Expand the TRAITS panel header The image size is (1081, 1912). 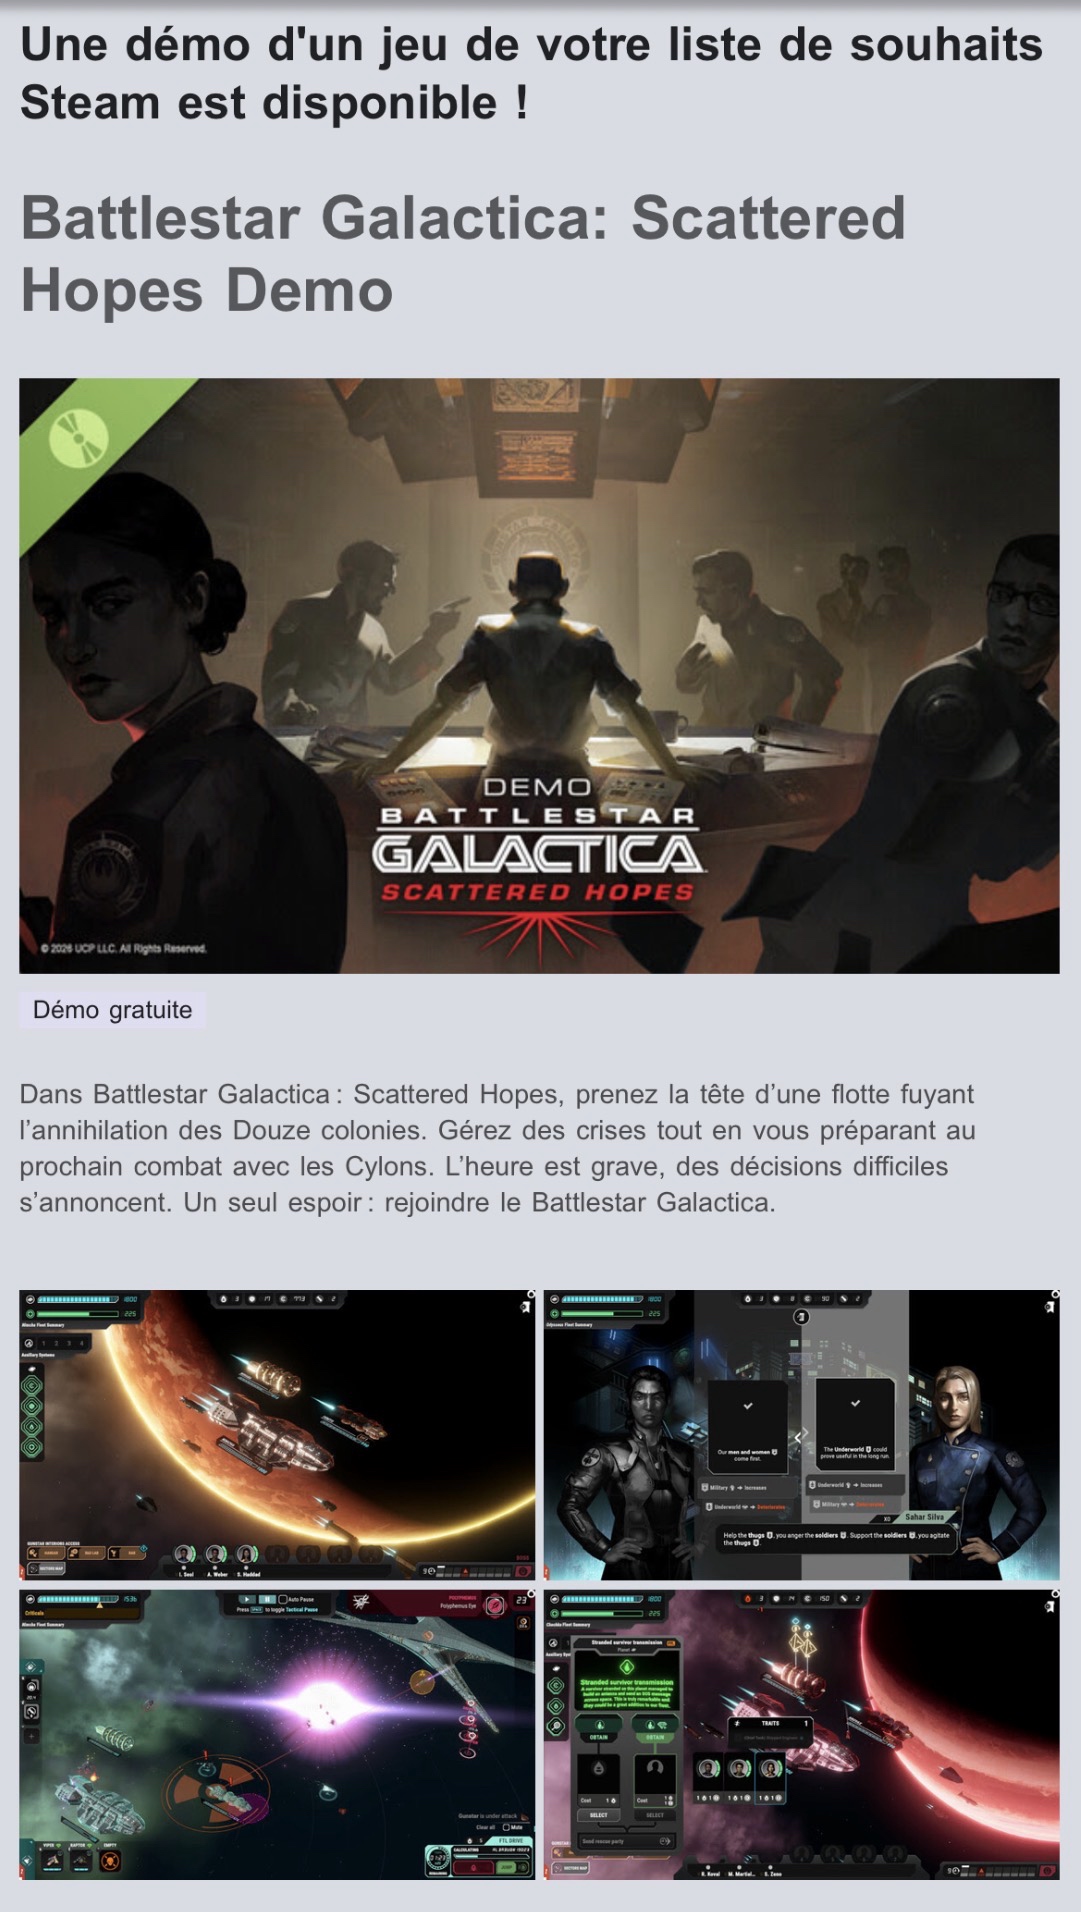[x=770, y=1723]
